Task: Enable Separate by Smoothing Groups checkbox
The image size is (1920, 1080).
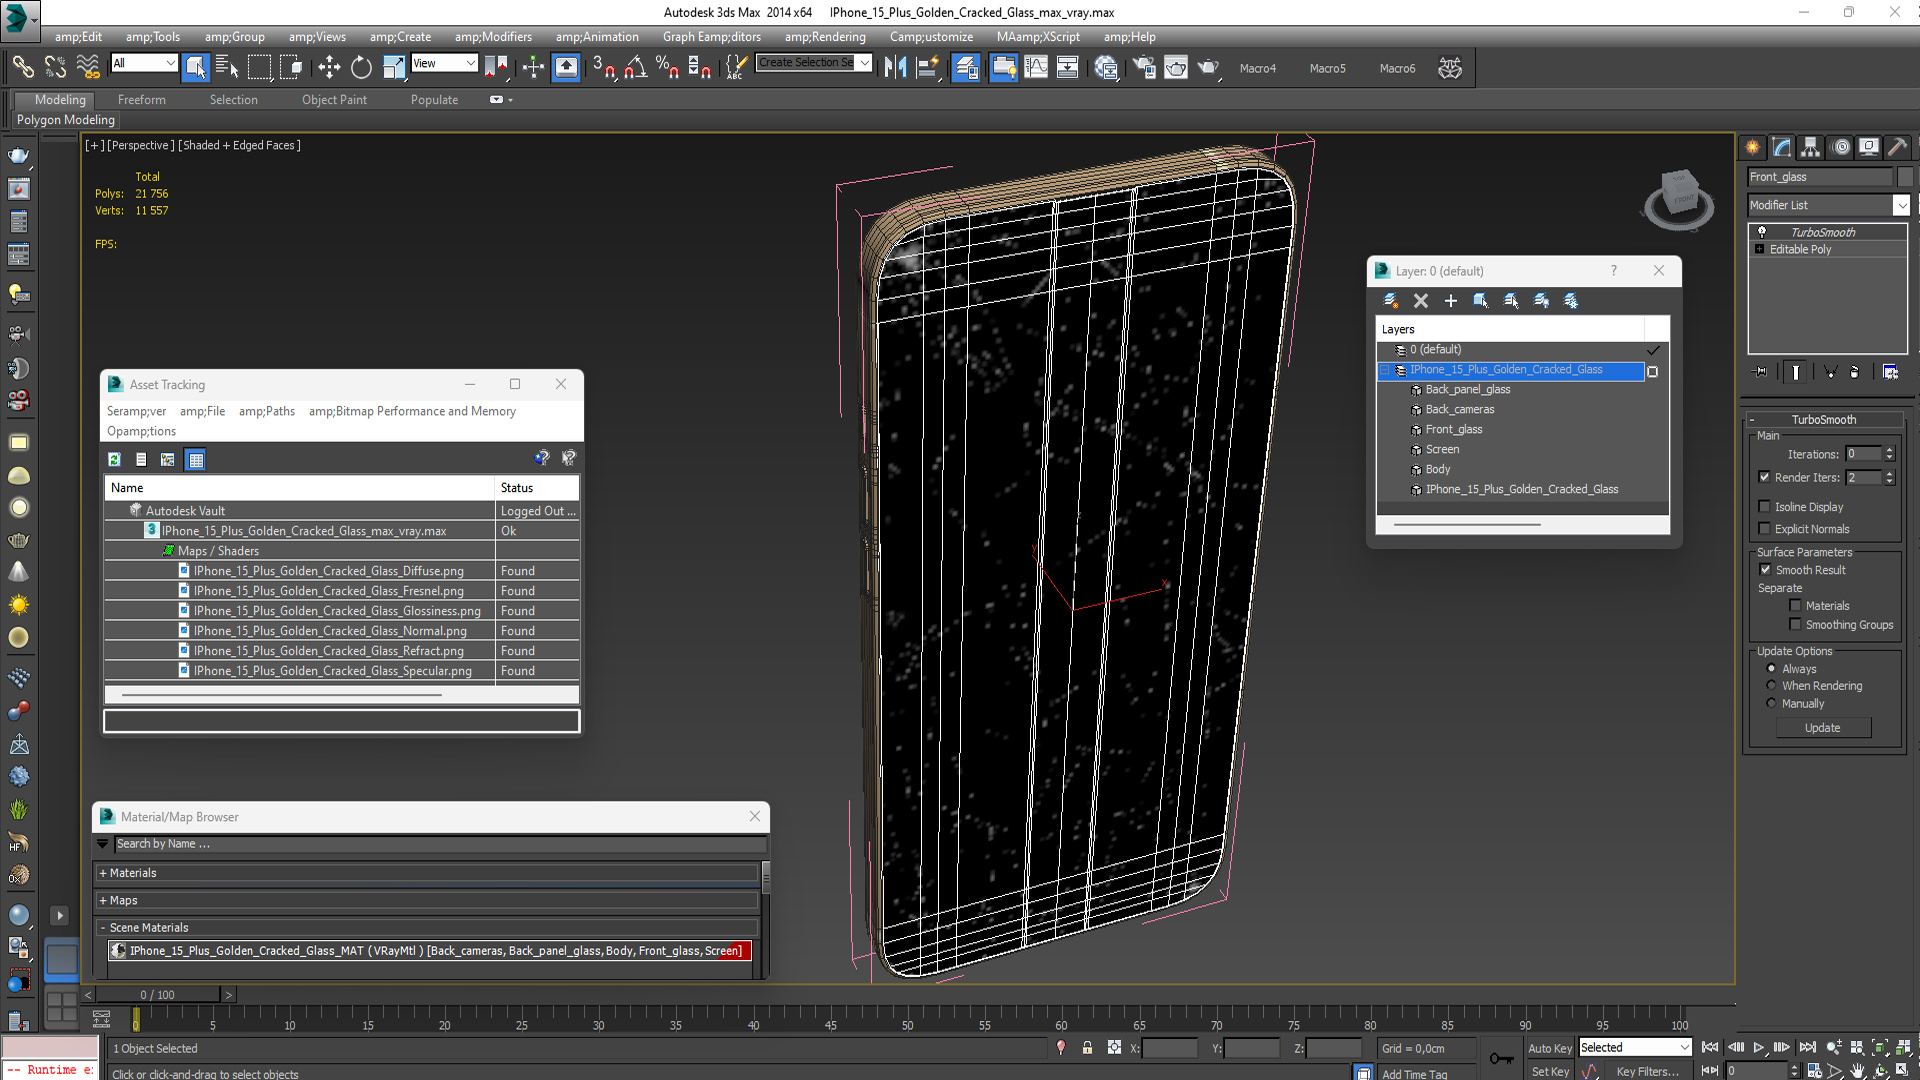Action: click(1795, 625)
